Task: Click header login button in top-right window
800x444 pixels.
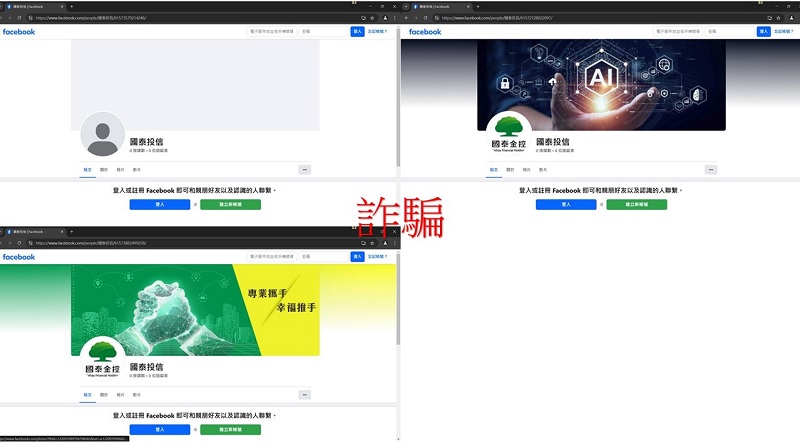Action: [x=764, y=31]
